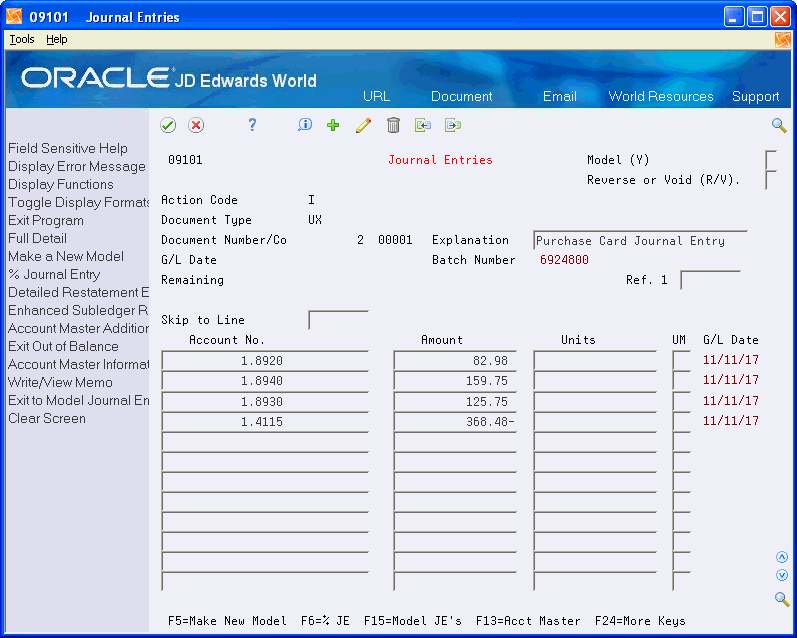797x638 pixels.
Task: Click the Model (Y) input field
Action: coord(771,160)
